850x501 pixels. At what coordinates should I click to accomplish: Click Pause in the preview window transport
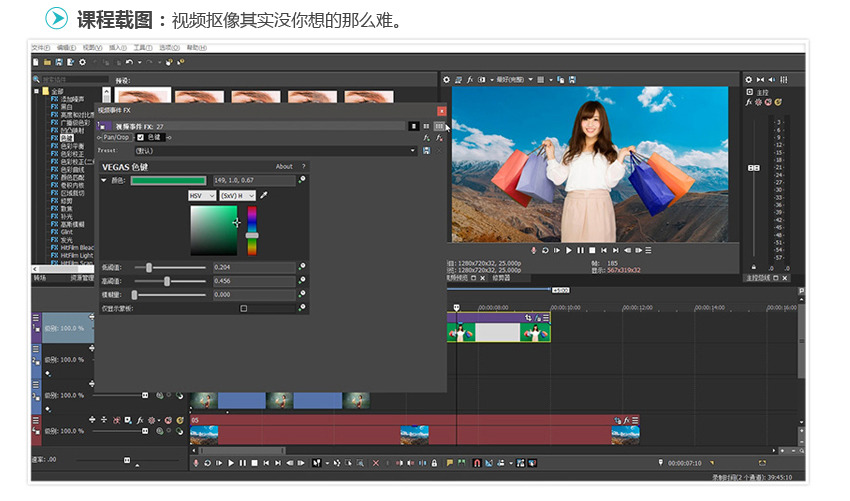pyautogui.click(x=581, y=250)
